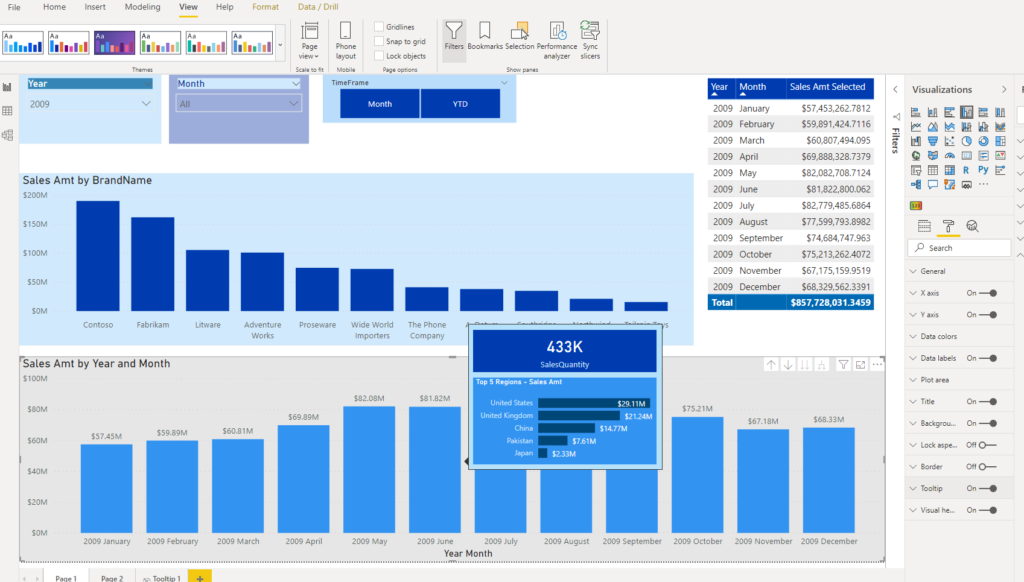Click the Month button in TimeFrame slicer
The image size is (1024, 582).
[x=379, y=104]
